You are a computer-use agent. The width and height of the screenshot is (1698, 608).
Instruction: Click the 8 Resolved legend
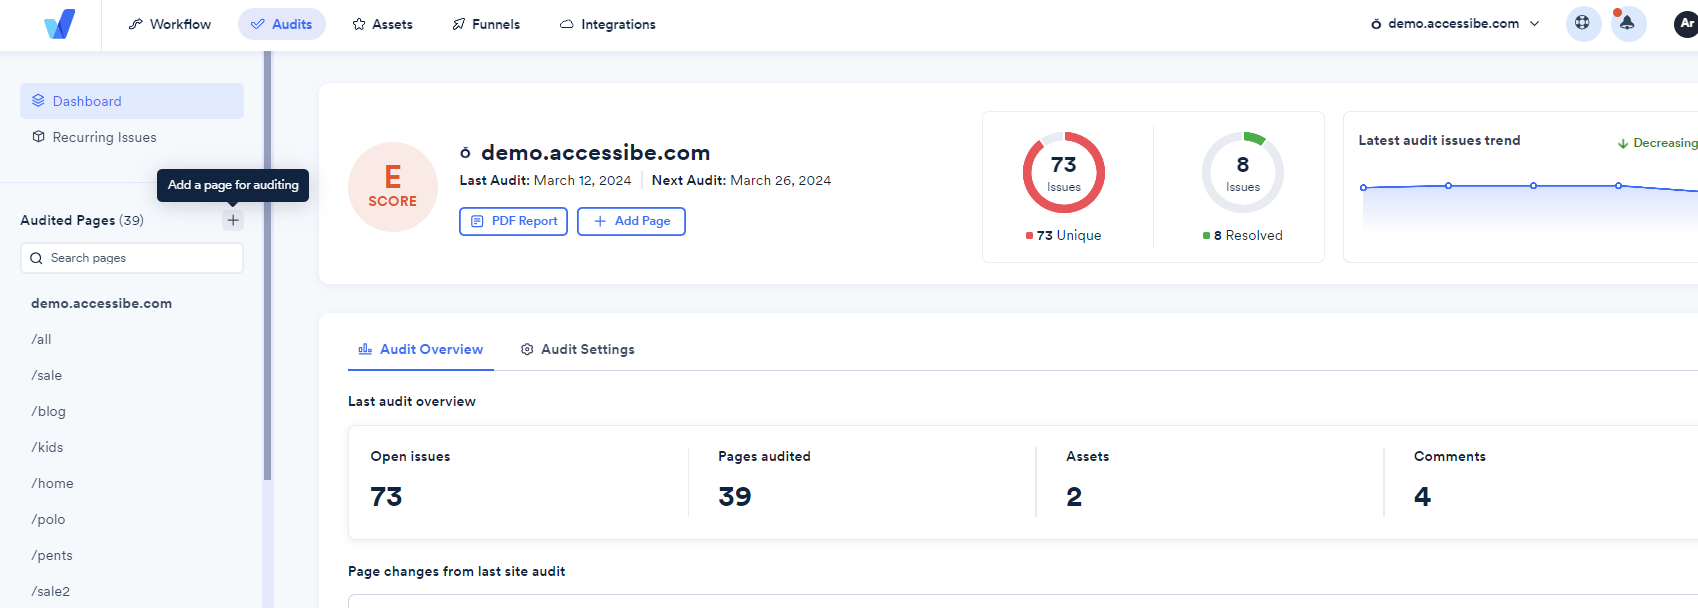(x=1243, y=235)
